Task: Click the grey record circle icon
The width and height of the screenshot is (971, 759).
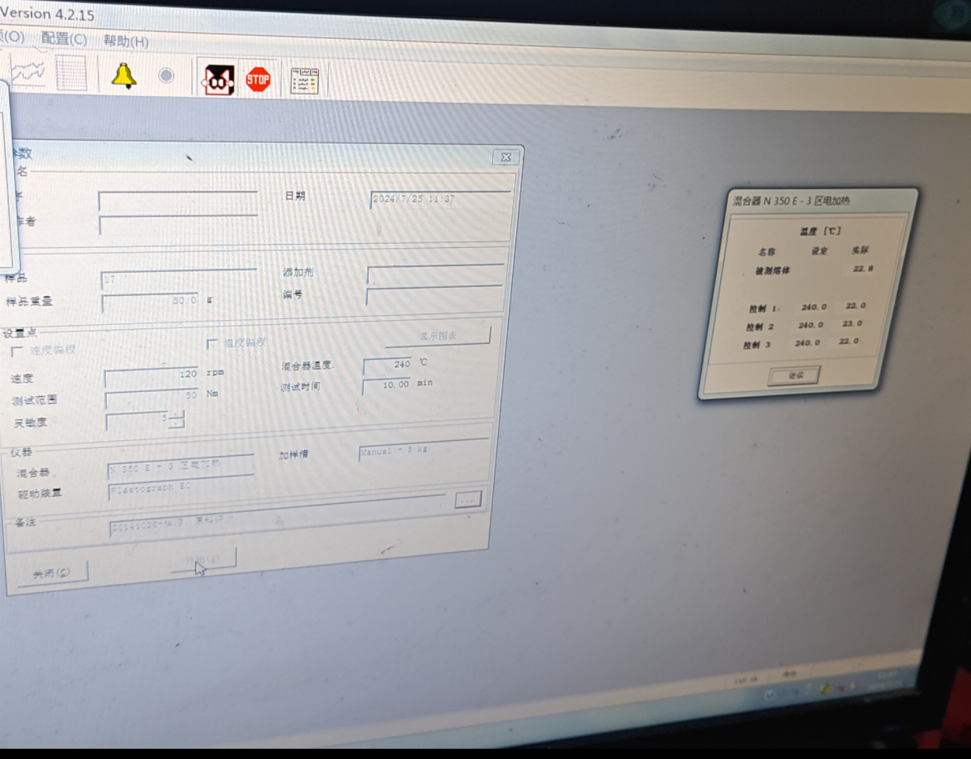Action: click(x=166, y=76)
